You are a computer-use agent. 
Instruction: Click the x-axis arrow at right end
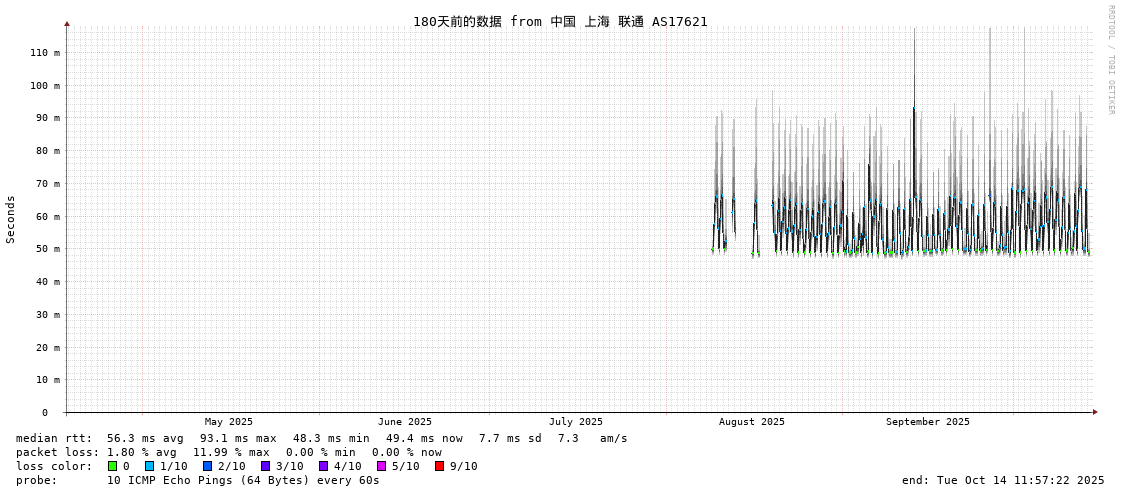tap(1095, 412)
